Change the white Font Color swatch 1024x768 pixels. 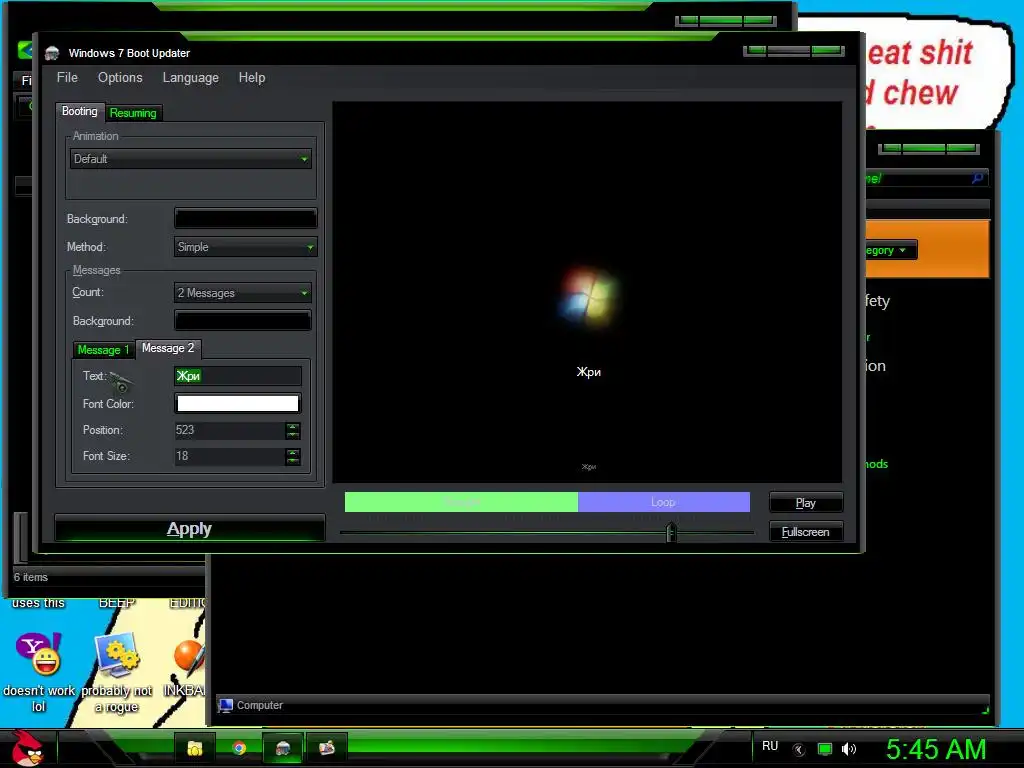[238, 404]
